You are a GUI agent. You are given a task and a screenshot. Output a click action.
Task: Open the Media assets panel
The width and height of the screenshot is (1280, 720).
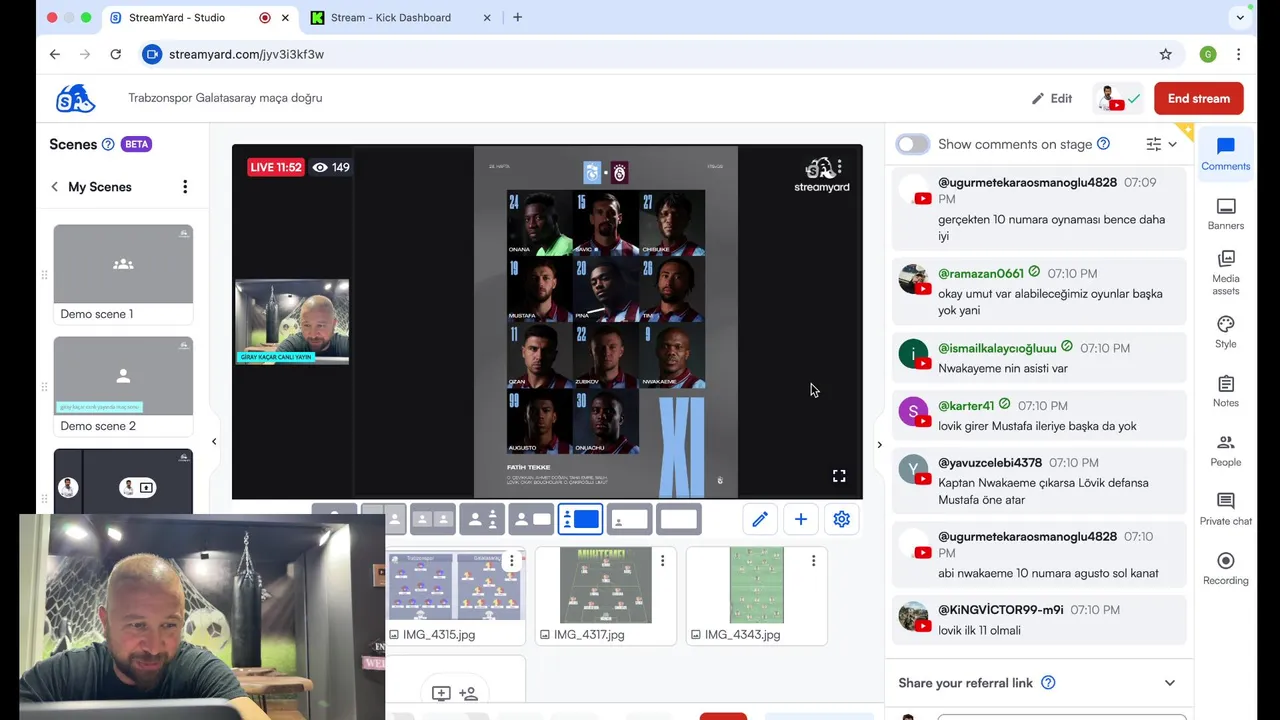click(x=1225, y=272)
